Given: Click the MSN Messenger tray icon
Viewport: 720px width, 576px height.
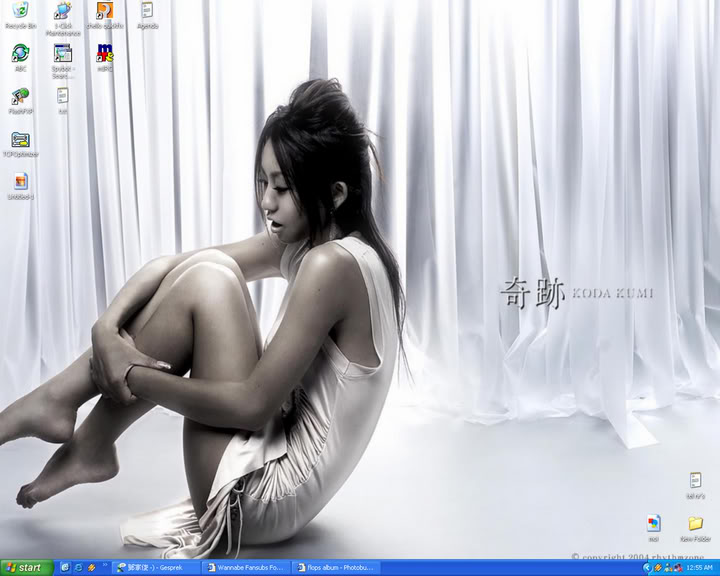Looking at the screenshot, I should point(668,568).
